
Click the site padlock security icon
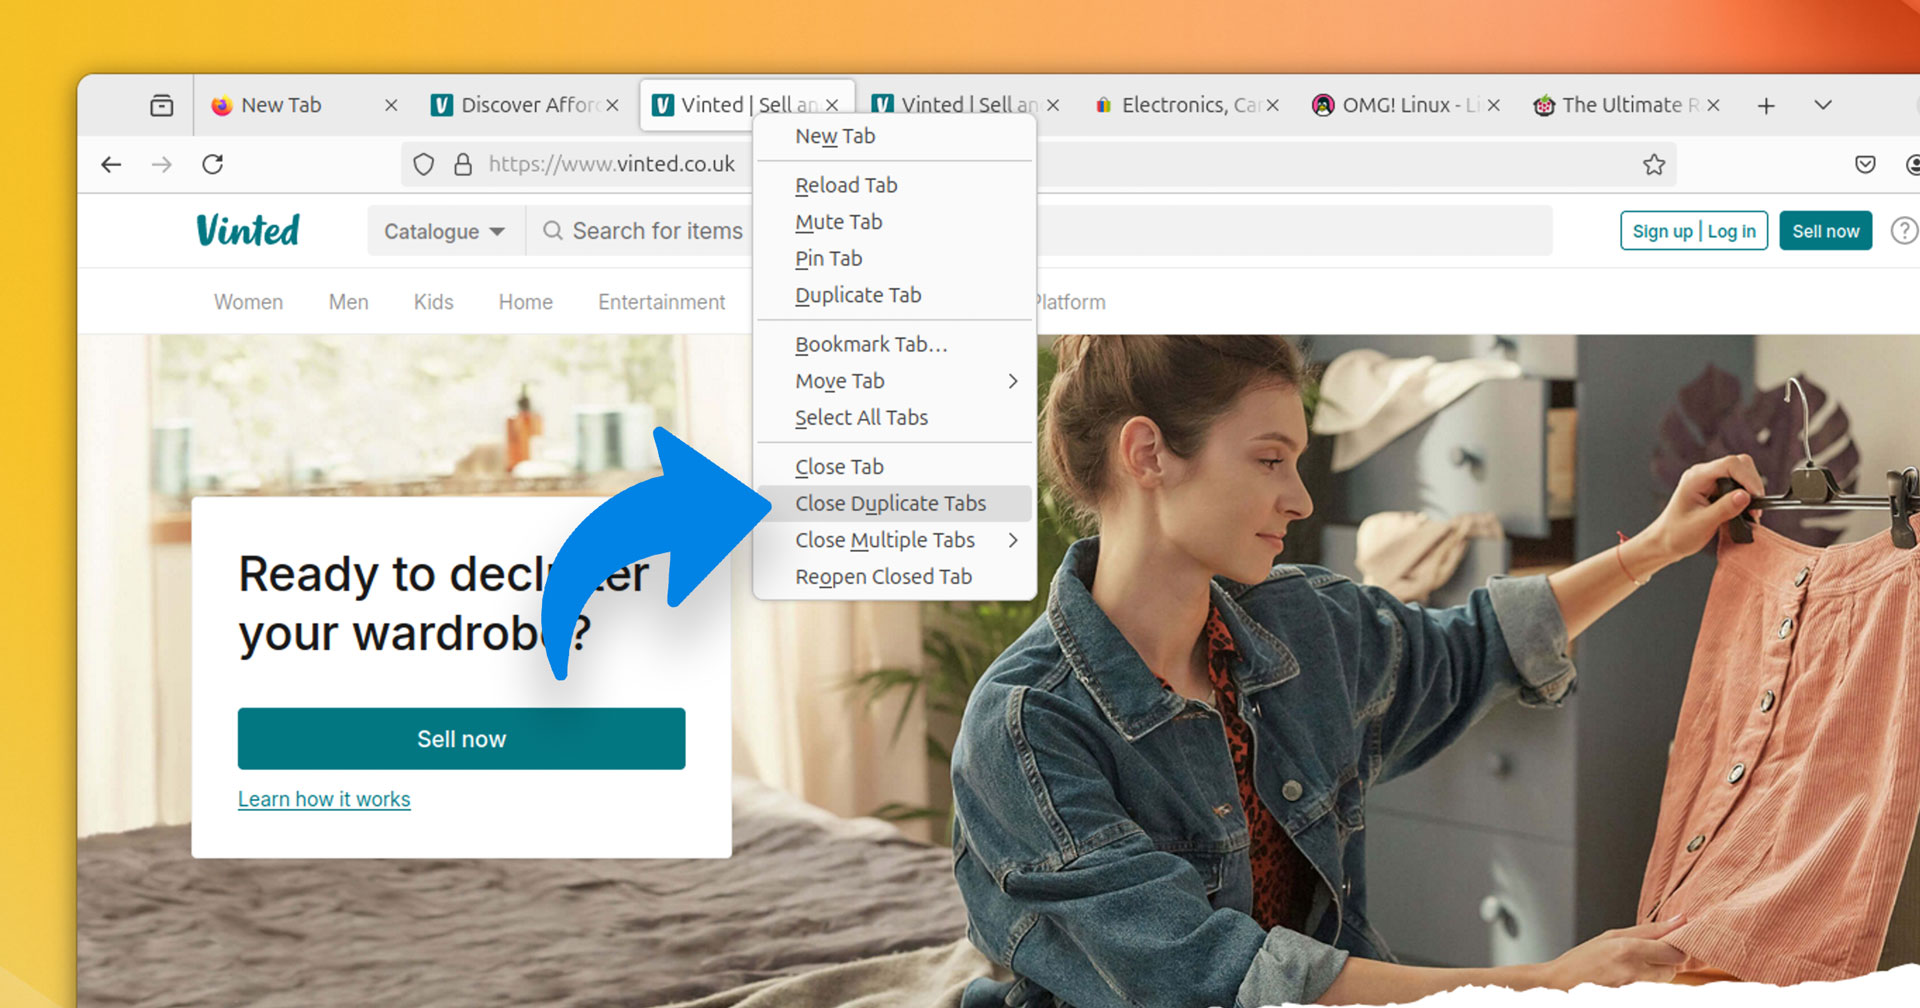[x=463, y=164]
